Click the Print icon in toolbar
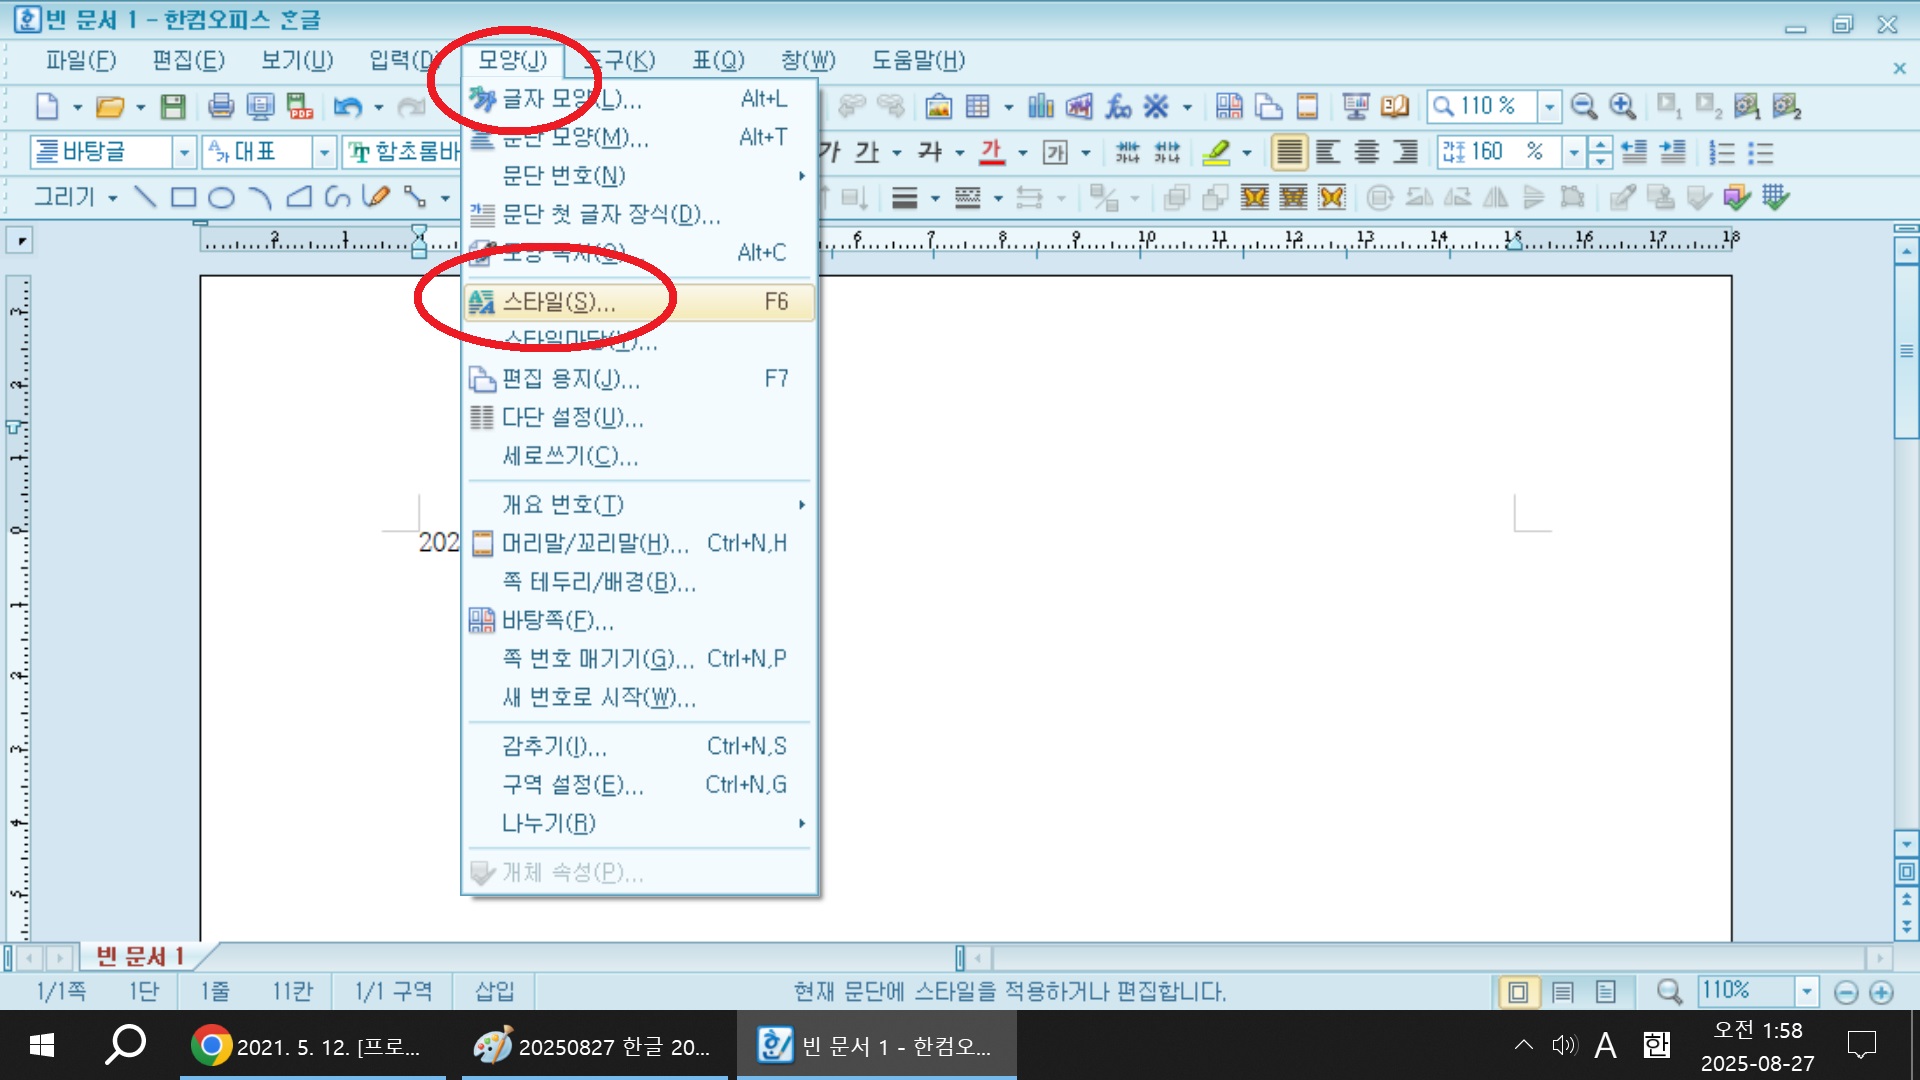The height and width of the screenshot is (1080, 1920). pyautogui.click(x=221, y=106)
